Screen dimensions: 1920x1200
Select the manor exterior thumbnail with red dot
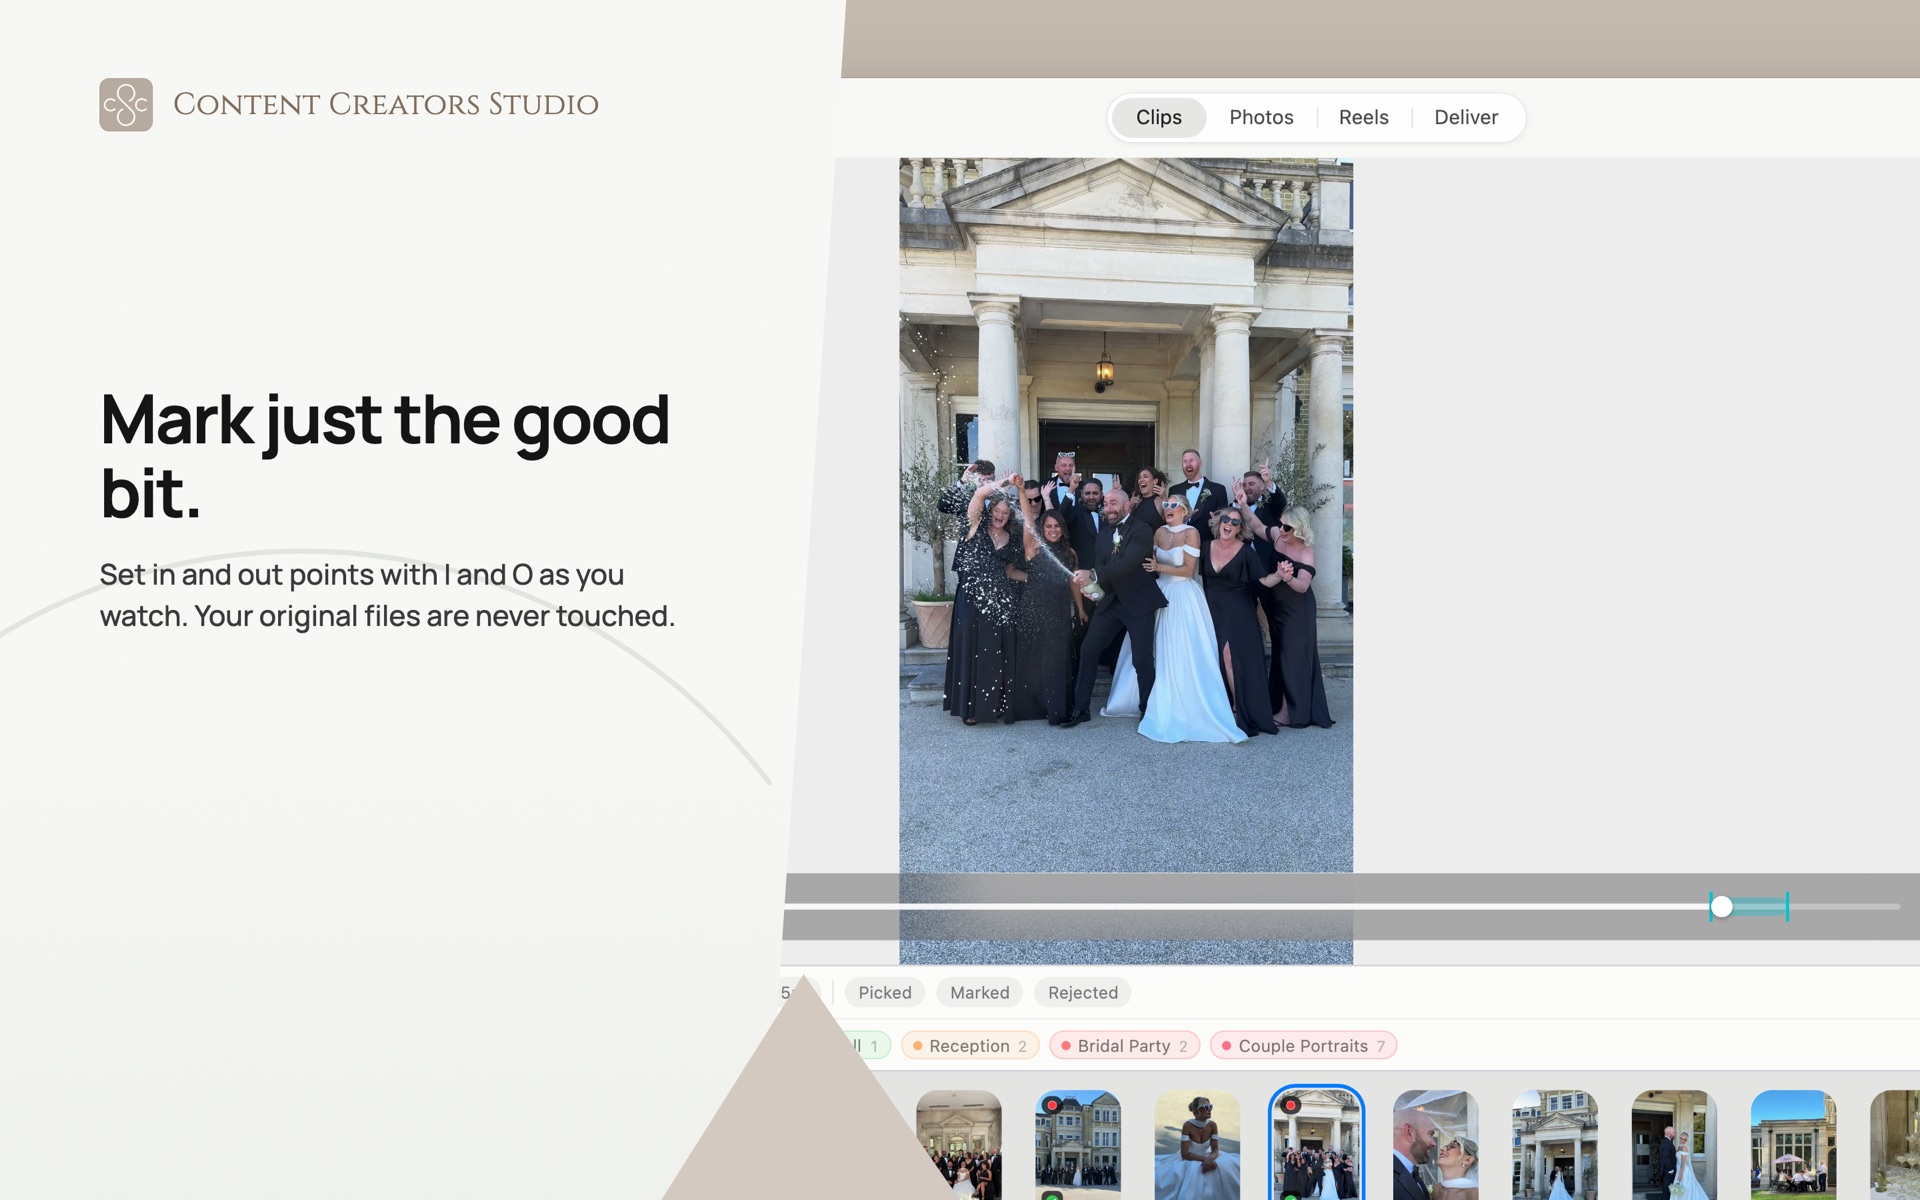[1078, 1145]
